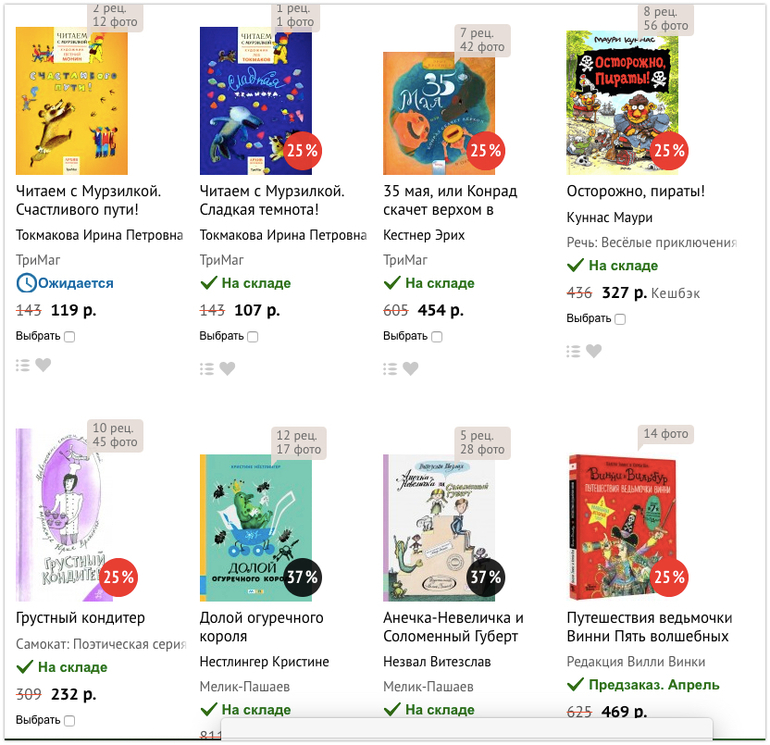Open Кешбэк label next to 327 р.
Viewport: 770px width, 745px height.
(675, 293)
